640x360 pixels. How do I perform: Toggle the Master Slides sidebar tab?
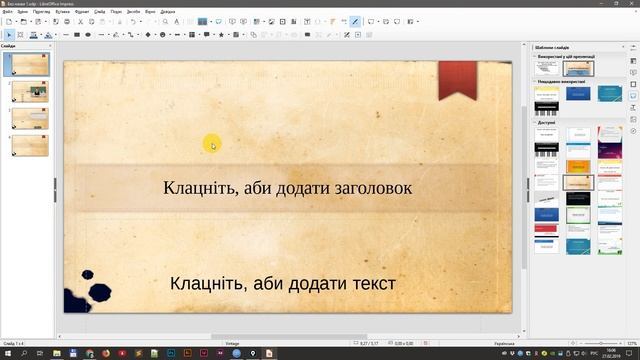point(633,96)
